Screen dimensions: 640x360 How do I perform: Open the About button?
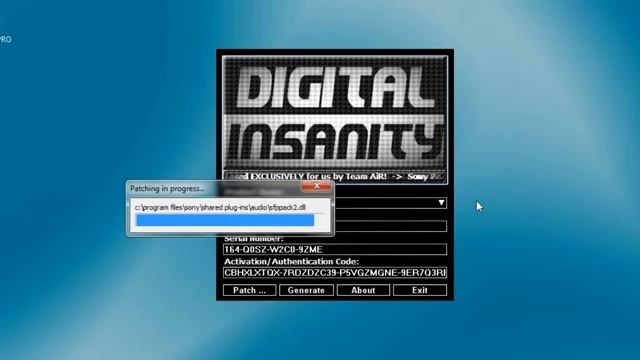(363, 290)
